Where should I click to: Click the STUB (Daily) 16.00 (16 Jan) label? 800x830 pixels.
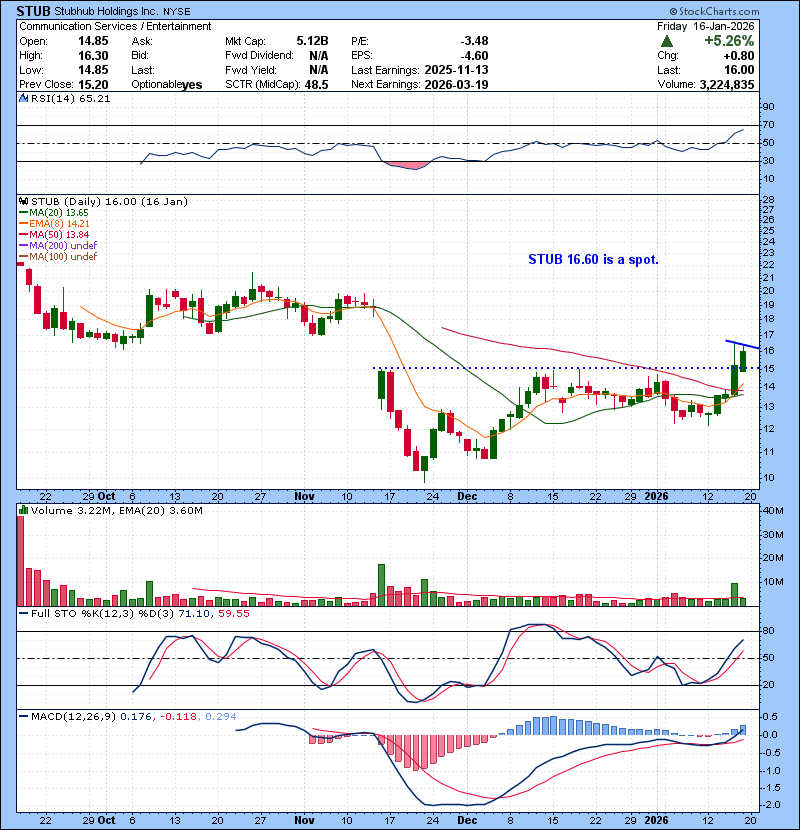click(x=109, y=201)
